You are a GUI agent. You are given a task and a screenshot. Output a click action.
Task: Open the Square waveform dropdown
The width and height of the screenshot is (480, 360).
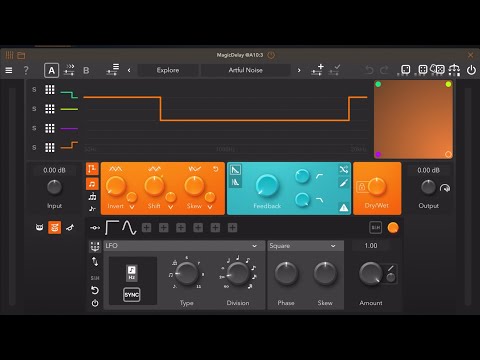tap(306, 246)
